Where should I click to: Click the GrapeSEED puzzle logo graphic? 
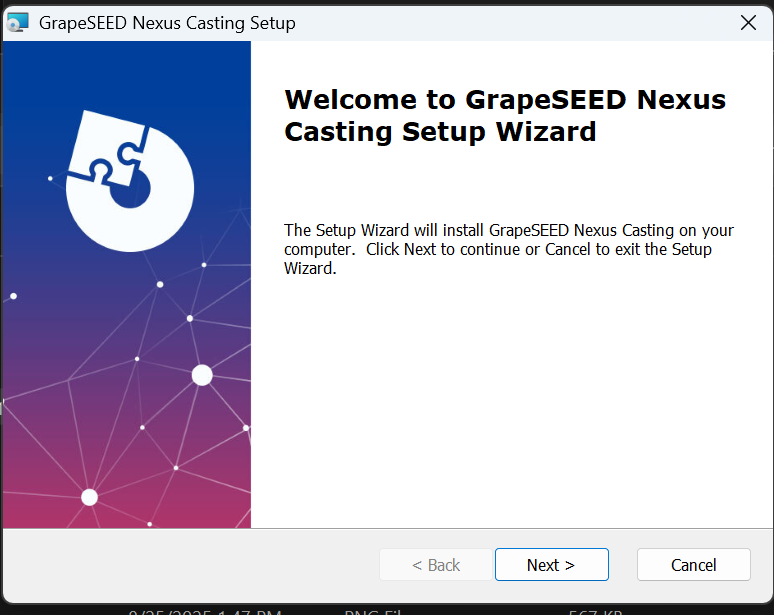130,181
